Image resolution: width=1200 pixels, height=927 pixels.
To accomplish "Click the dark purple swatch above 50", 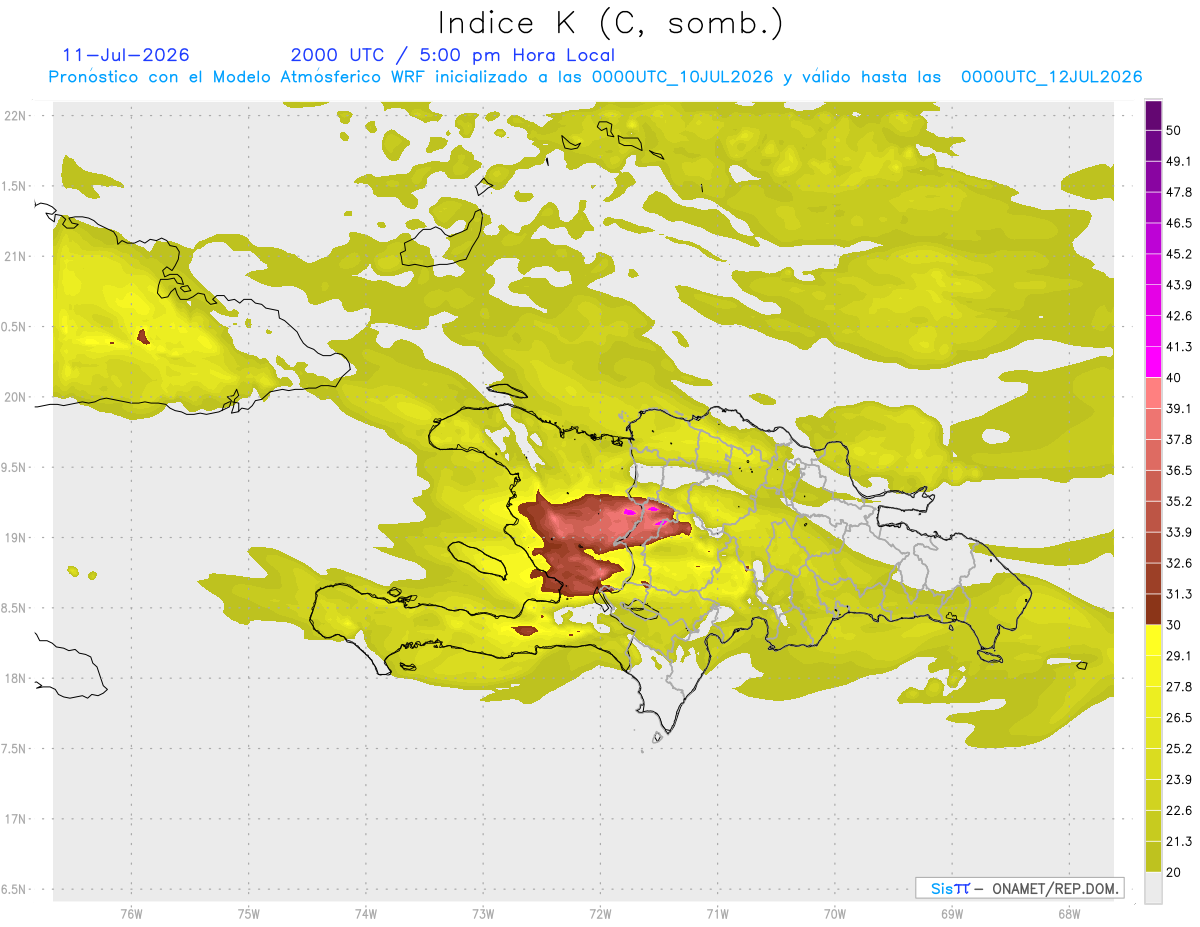I will tap(1153, 115).
